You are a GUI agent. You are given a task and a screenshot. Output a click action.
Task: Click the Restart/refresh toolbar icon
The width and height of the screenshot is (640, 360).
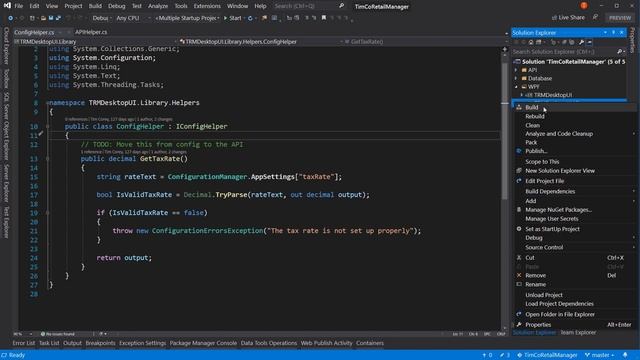pos(250,18)
